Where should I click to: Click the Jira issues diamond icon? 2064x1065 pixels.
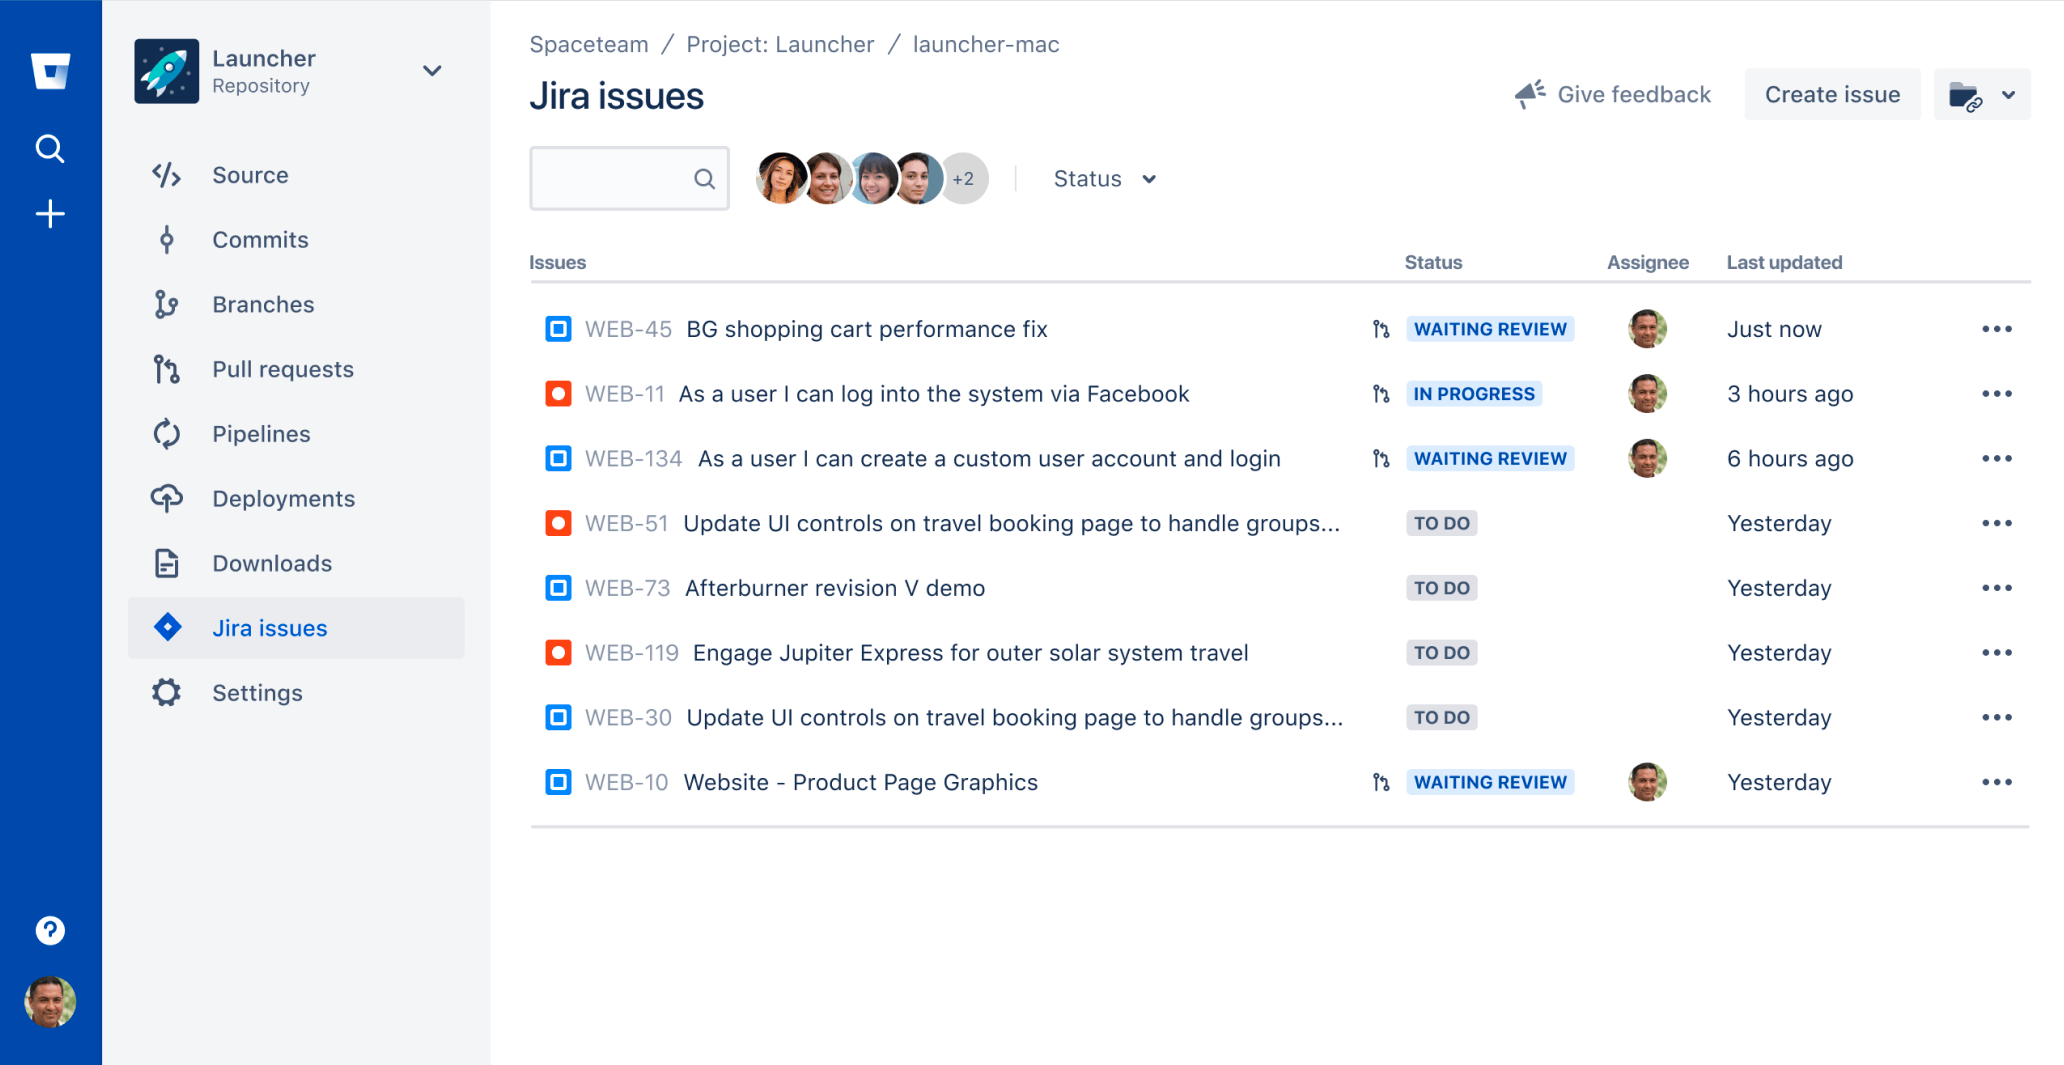point(166,627)
